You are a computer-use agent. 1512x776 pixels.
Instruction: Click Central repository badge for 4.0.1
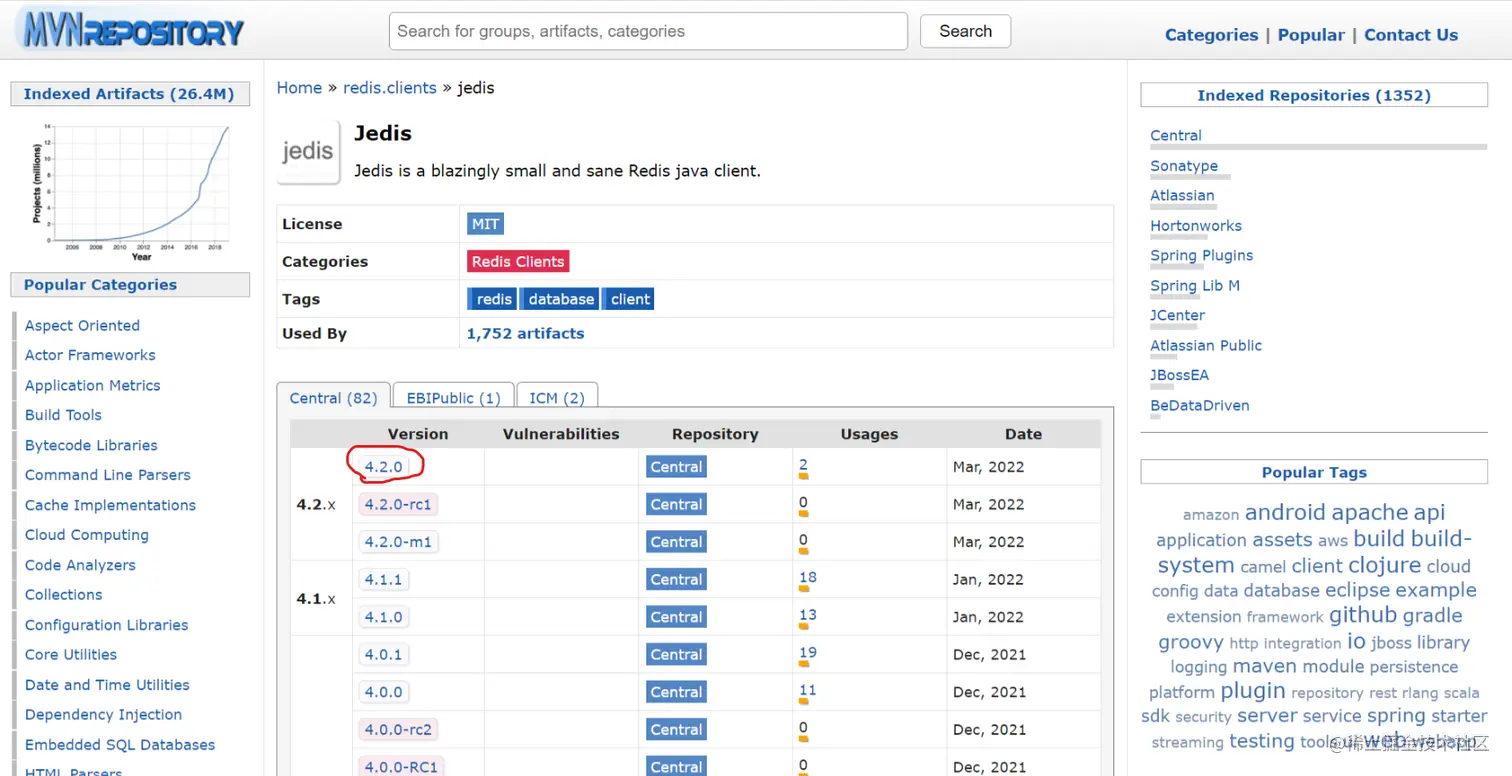(676, 654)
